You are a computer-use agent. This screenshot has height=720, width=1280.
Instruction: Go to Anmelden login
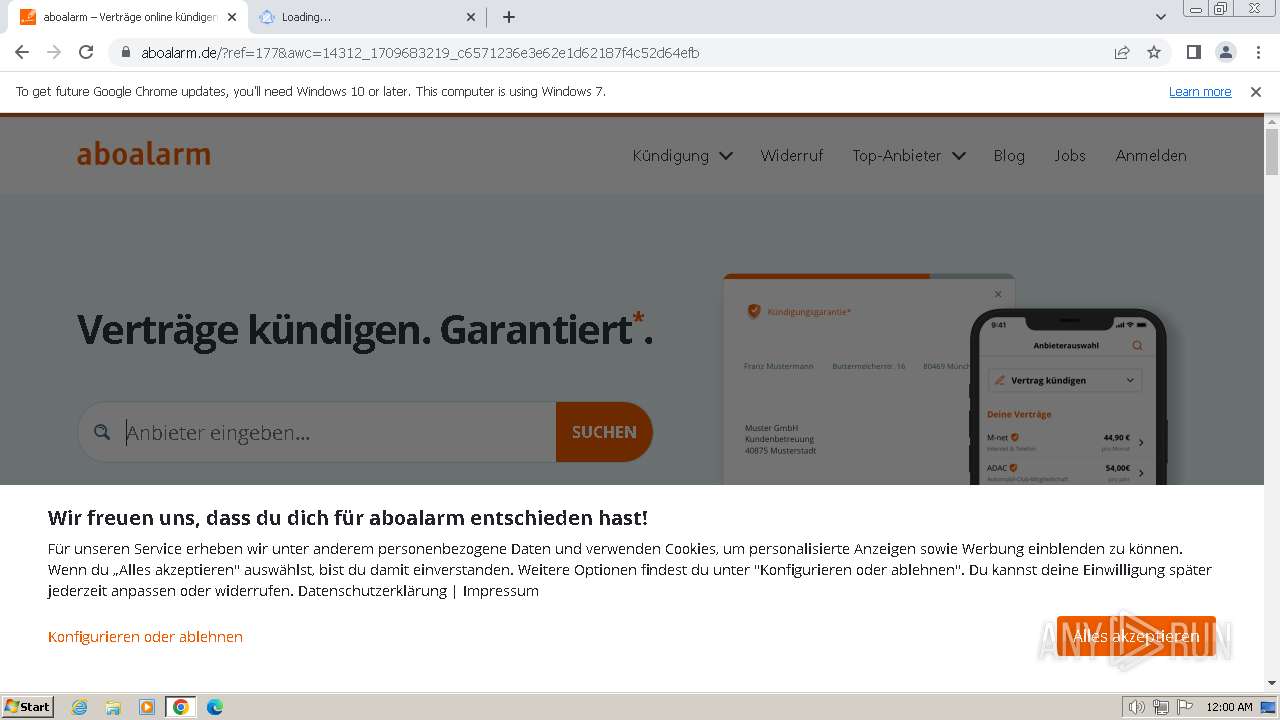(1151, 156)
